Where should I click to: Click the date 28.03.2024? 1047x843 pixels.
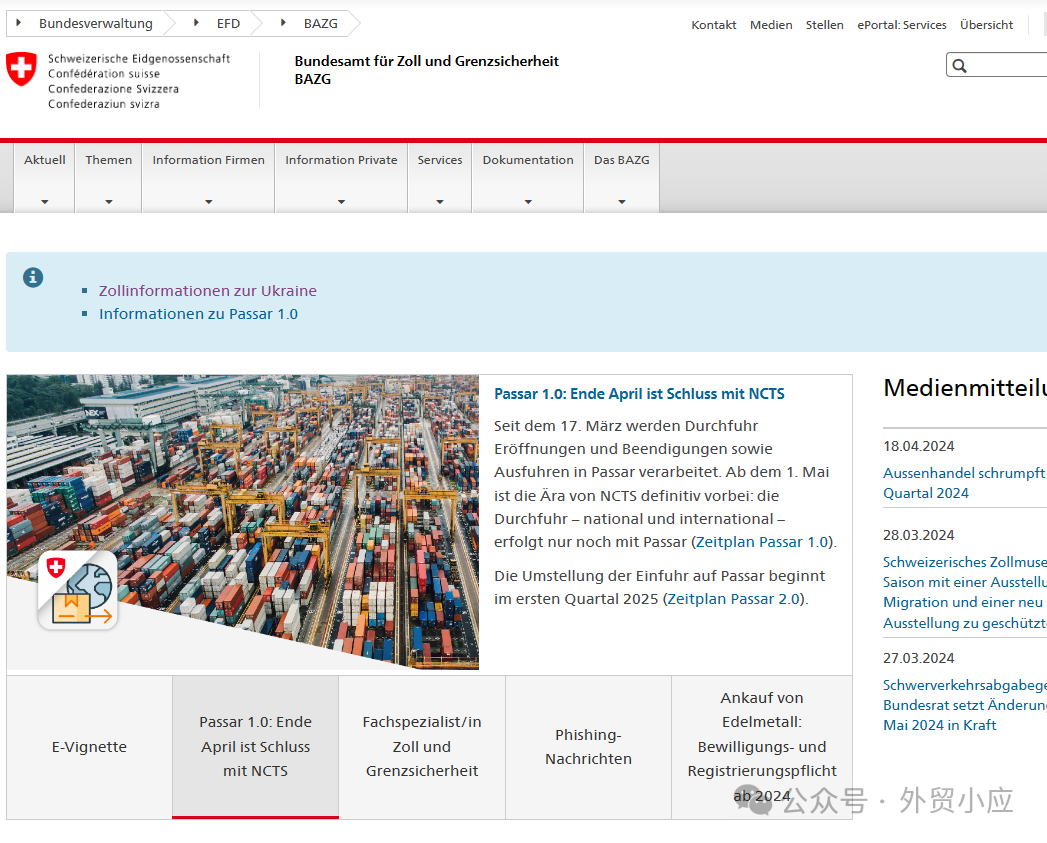(919, 535)
